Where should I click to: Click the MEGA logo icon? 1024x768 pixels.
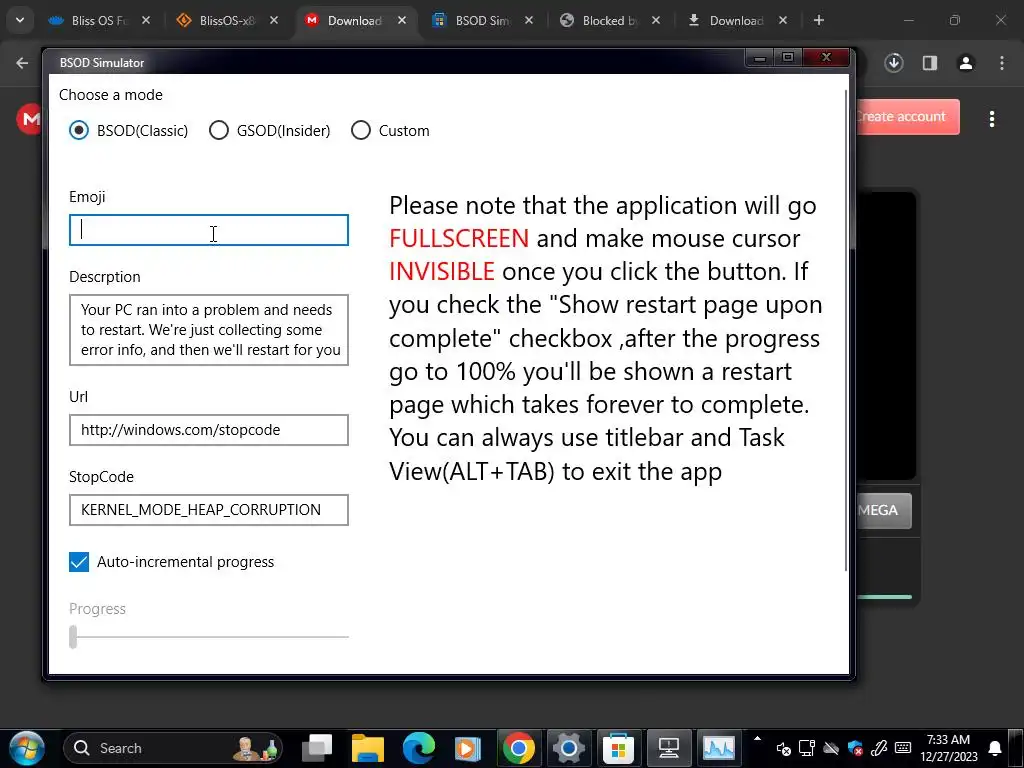point(29,119)
